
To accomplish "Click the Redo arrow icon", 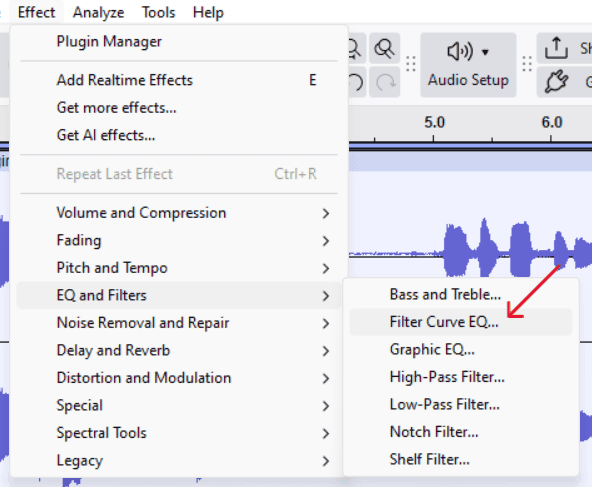I will click(385, 82).
